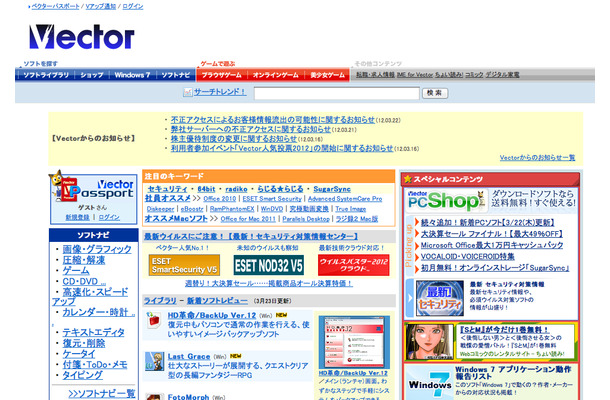Click the 64bit keyword
610x400 pixels.
click(x=206, y=189)
